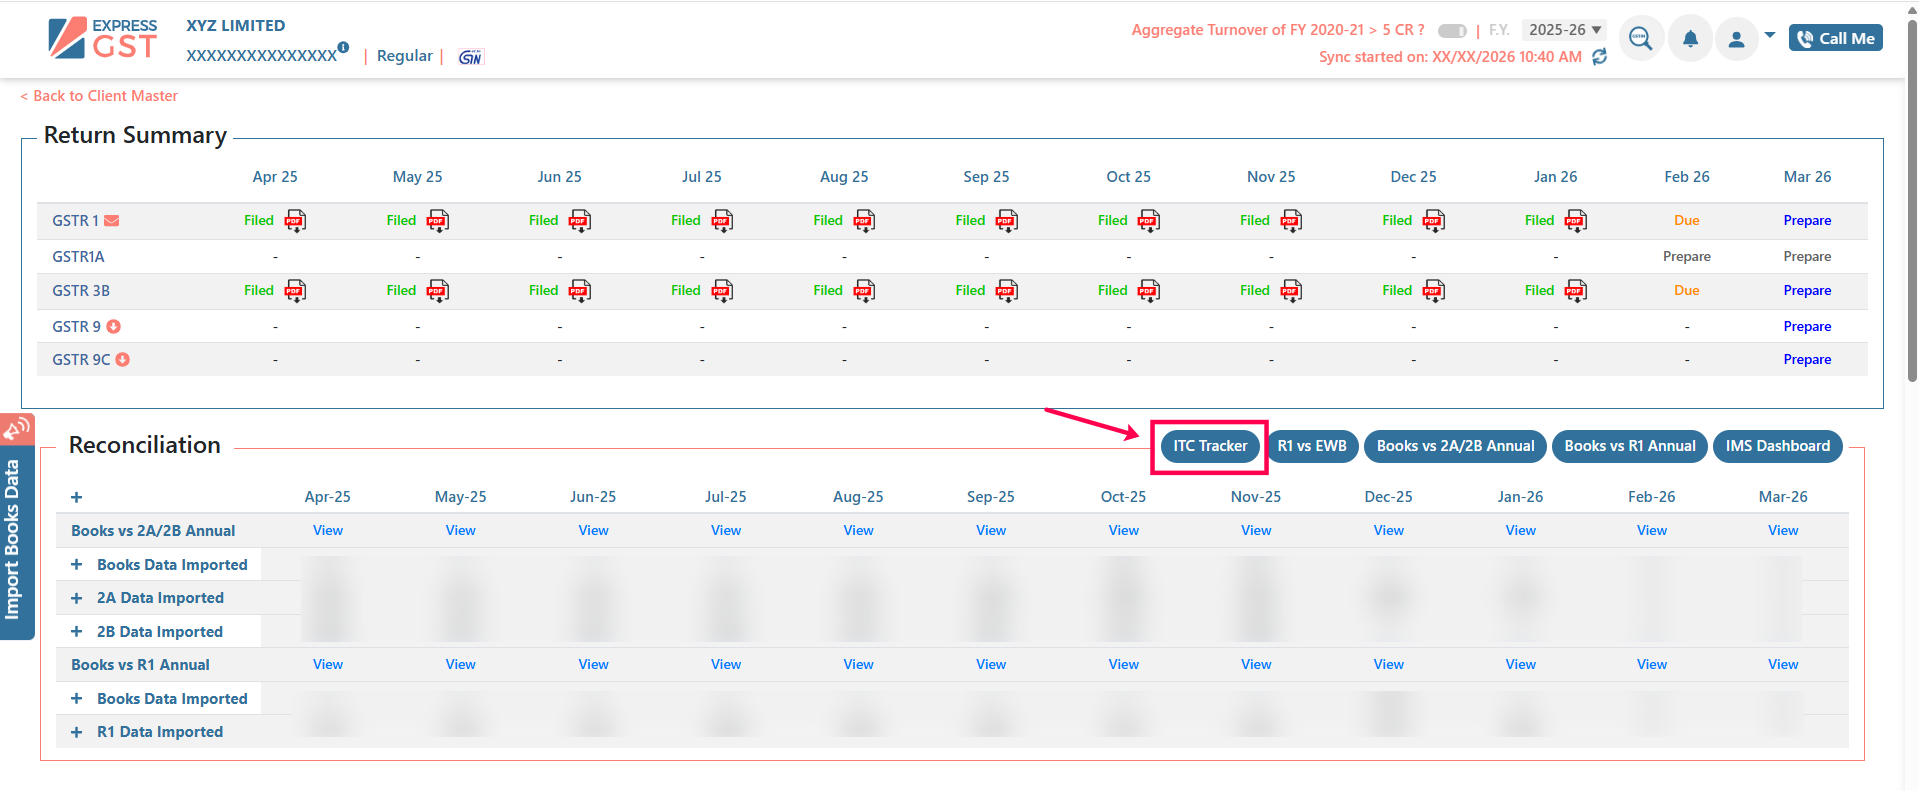Expand the 2A Data Imported row
Screen dimensions: 1919x791
(x=77, y=598)
